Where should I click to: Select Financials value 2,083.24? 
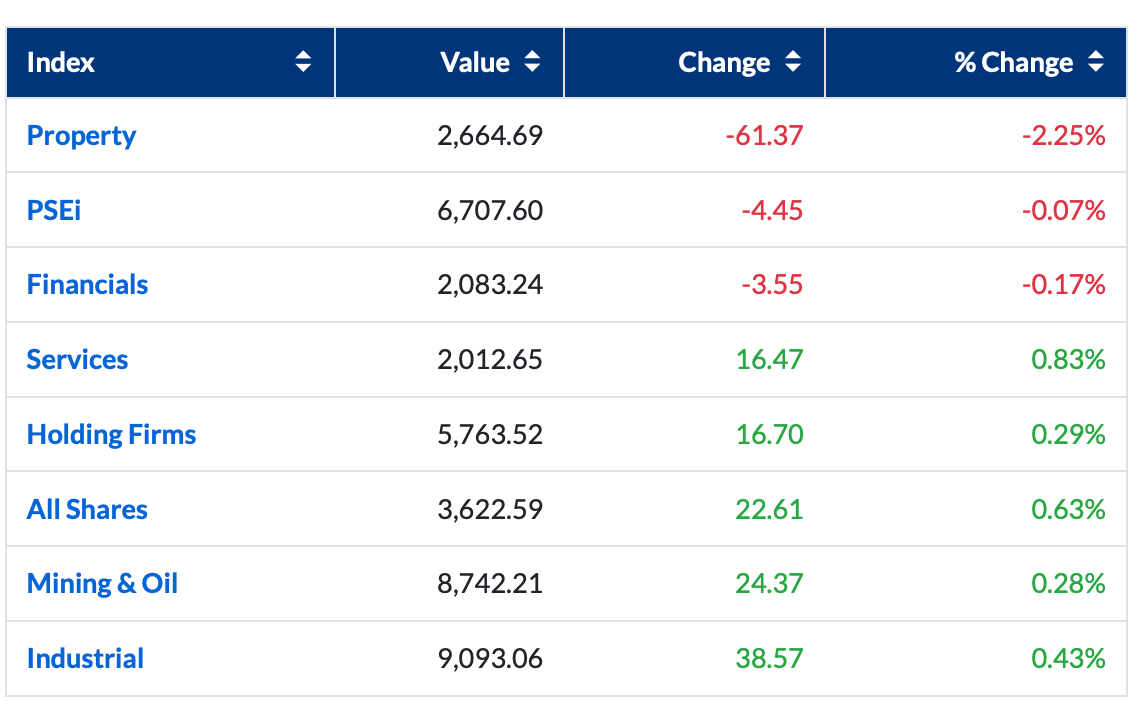coord(490,285)
